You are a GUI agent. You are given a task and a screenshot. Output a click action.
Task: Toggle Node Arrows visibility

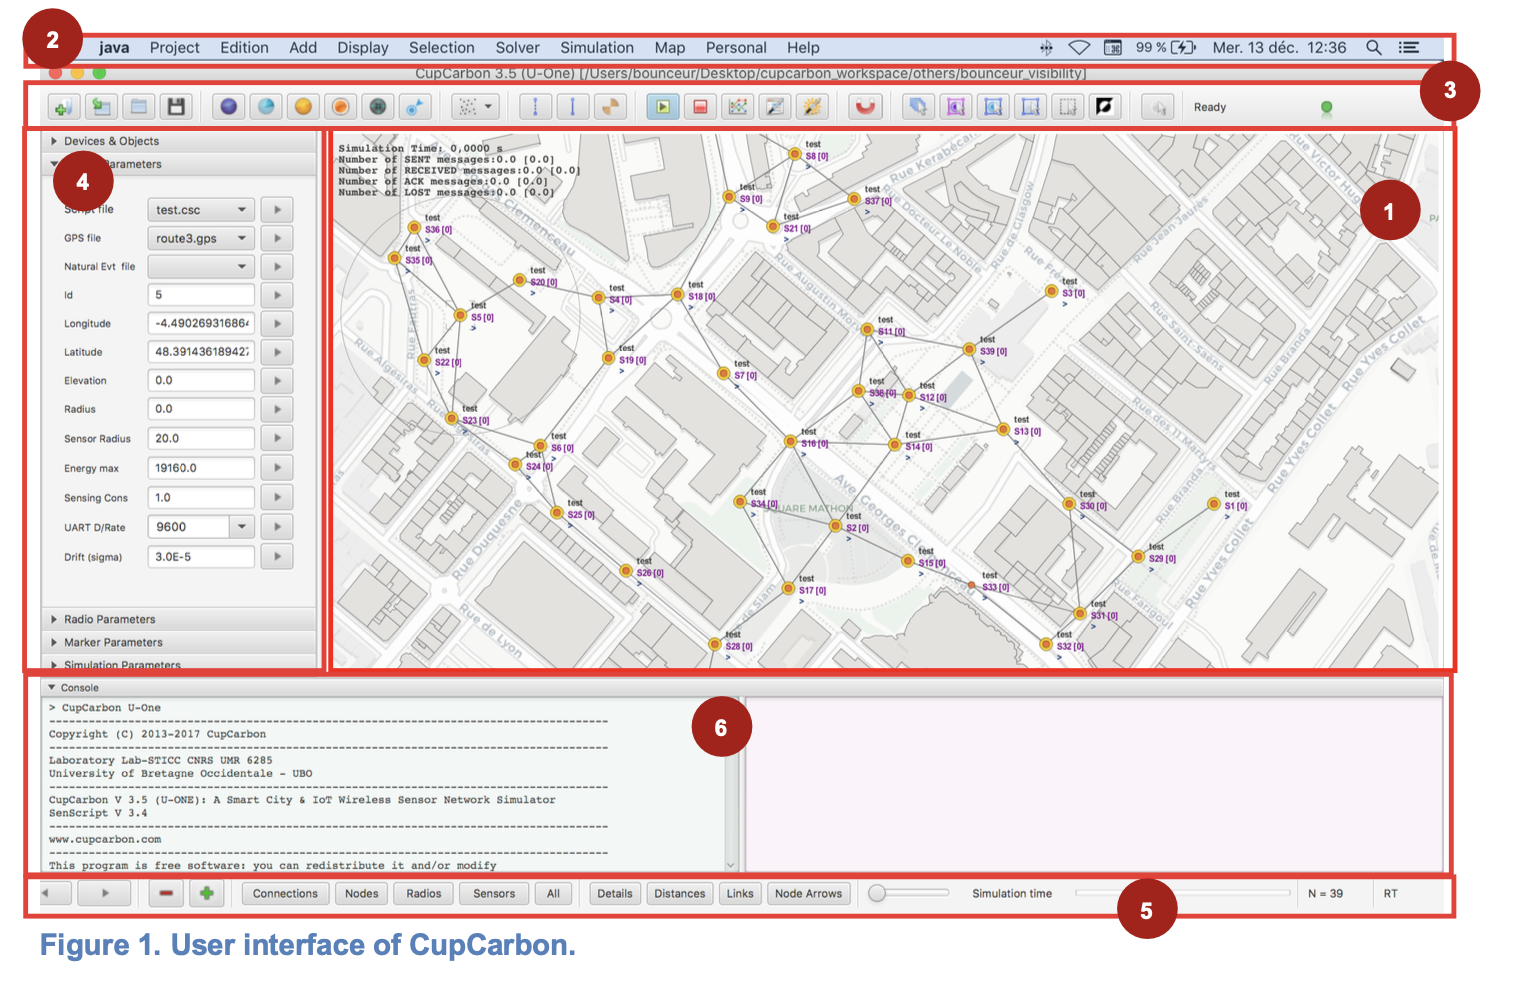[808, 893]
